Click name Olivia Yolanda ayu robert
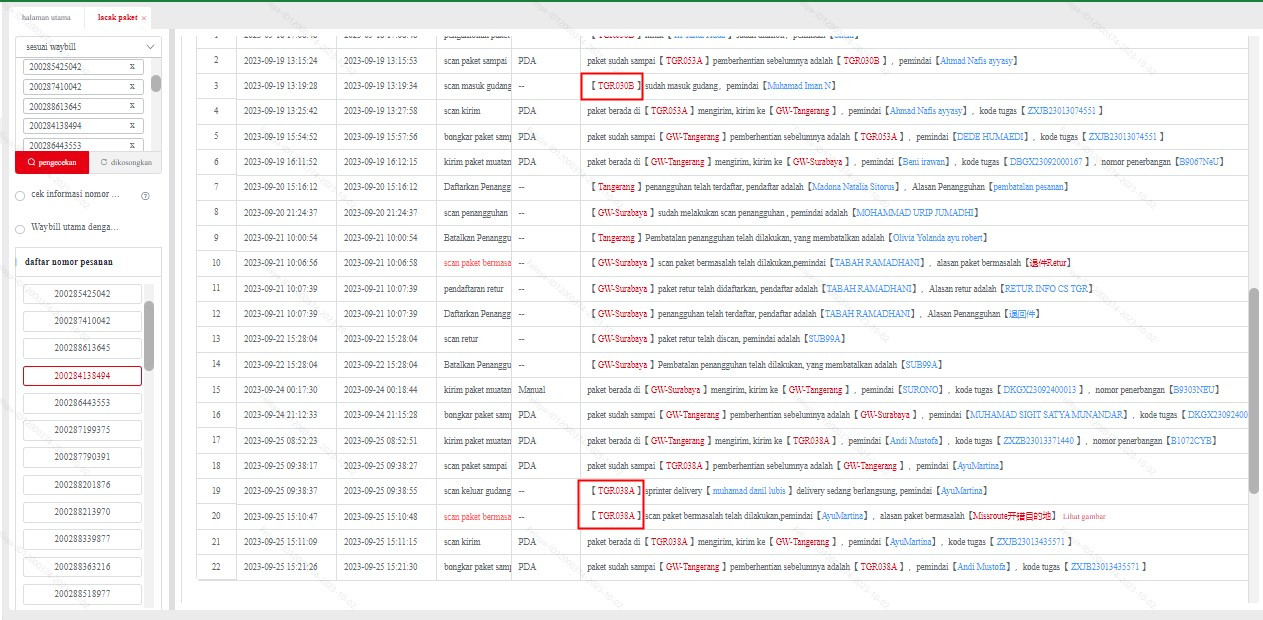1263x620 pixels. tap(940, 238)
